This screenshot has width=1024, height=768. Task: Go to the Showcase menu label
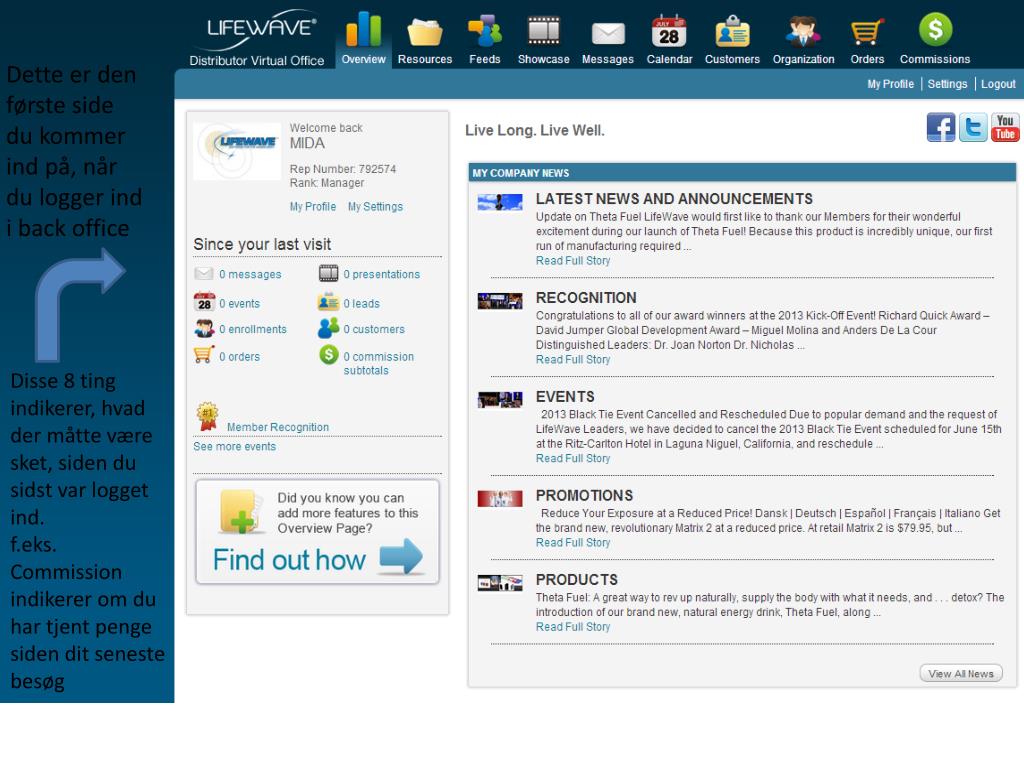pos(543,59)
